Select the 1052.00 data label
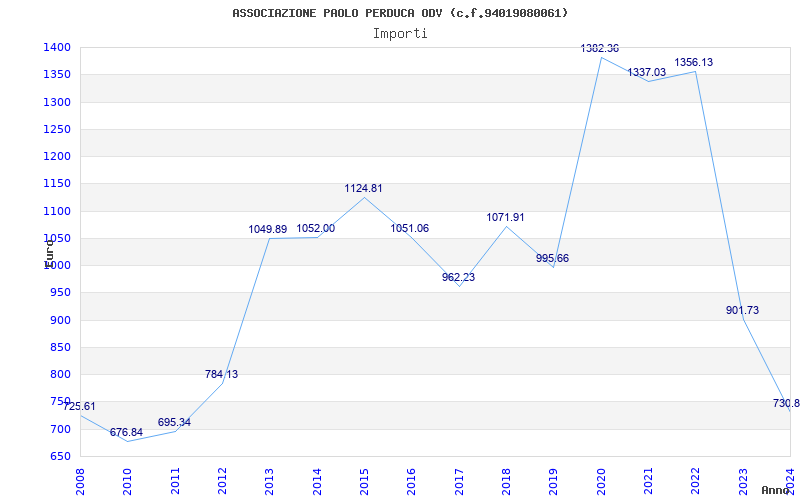This screenshot has height=500, width=800. click(x=316, y=229)
